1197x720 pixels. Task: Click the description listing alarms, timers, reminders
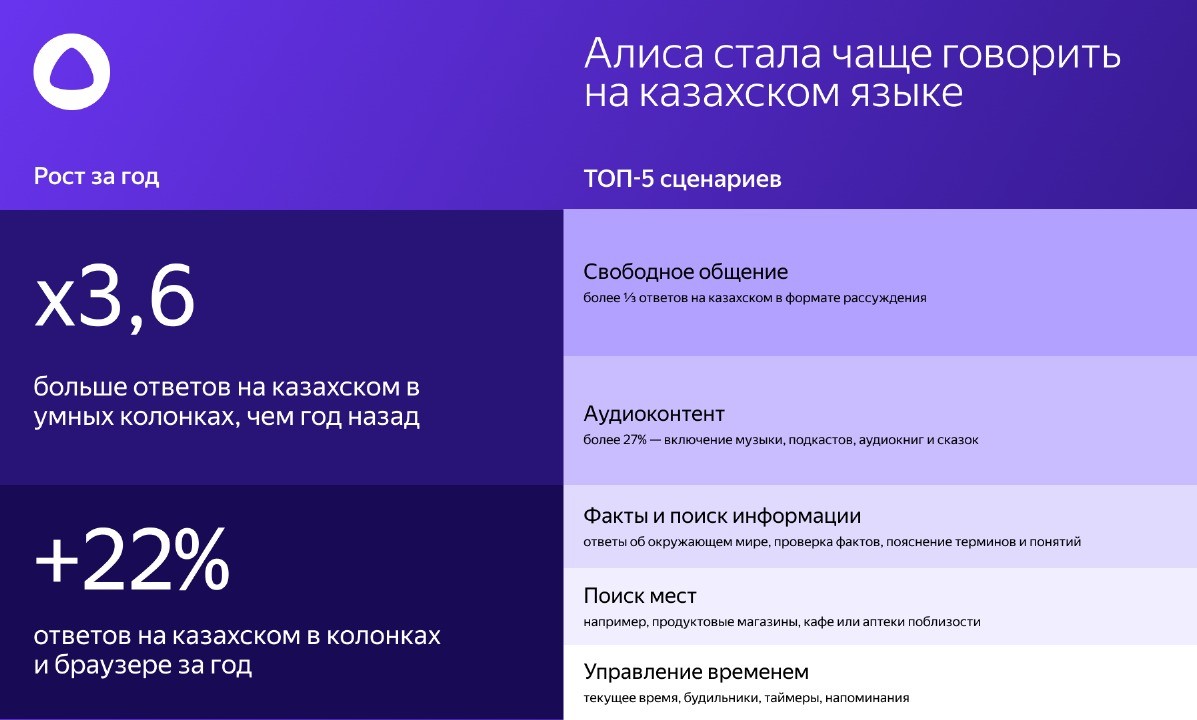pos(745,698)
